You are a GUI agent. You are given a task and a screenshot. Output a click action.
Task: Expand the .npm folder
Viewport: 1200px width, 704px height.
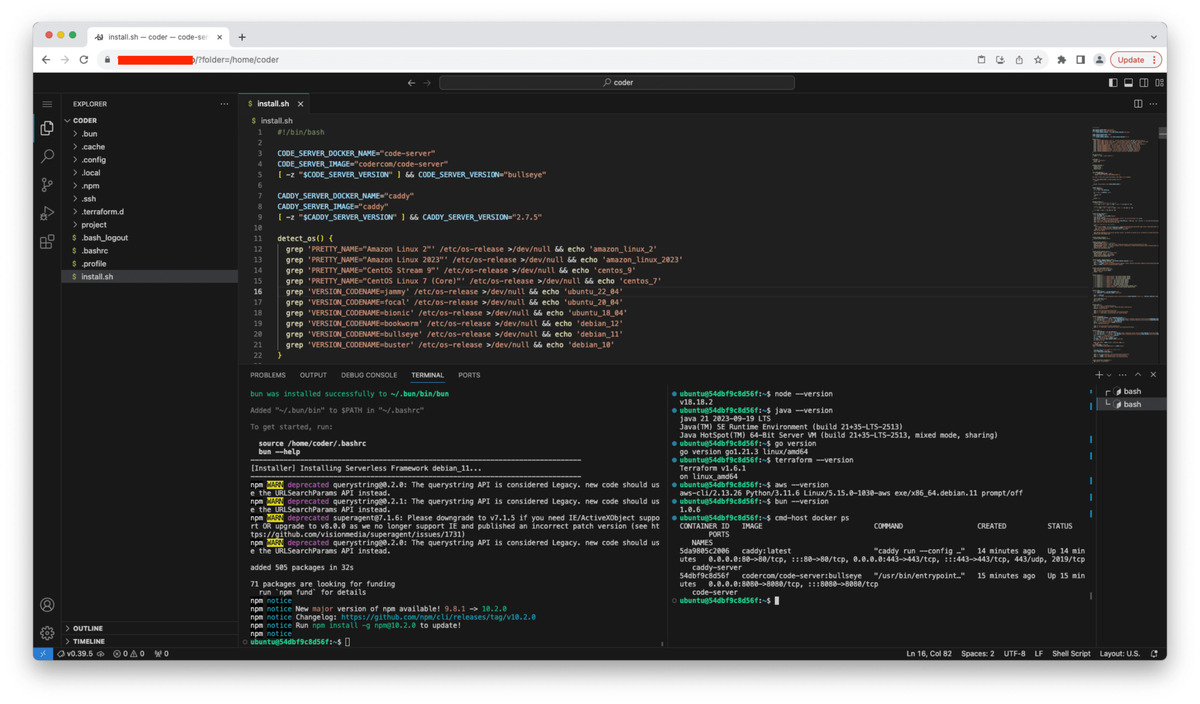click(x=150, y=185)
